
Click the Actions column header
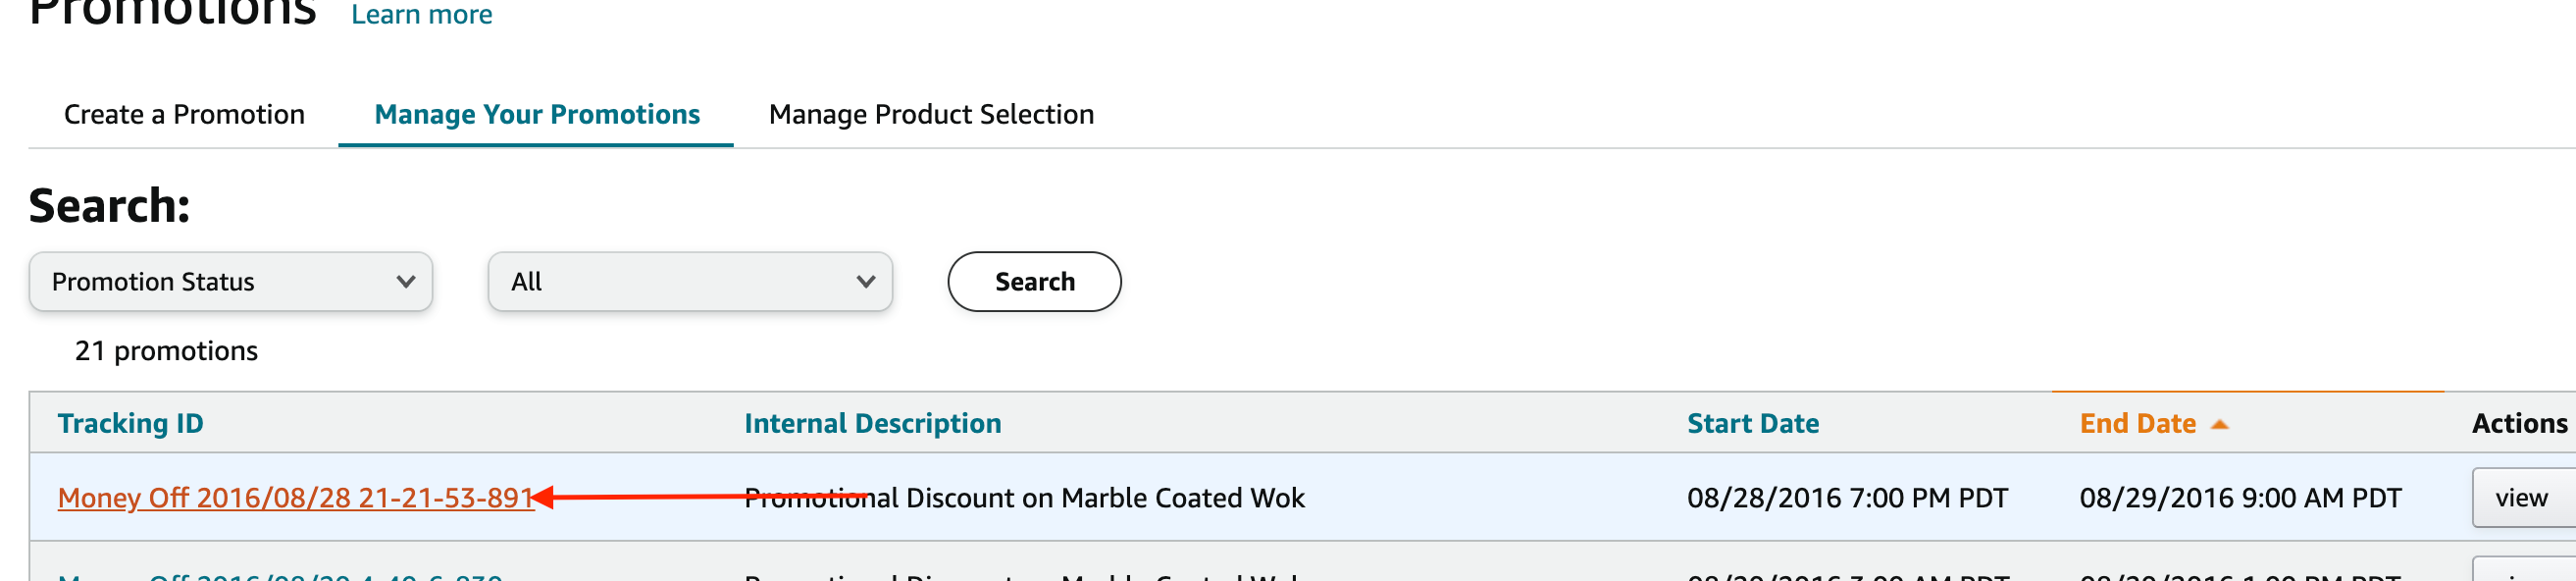pyautogui.click(x=2519, y=424)
